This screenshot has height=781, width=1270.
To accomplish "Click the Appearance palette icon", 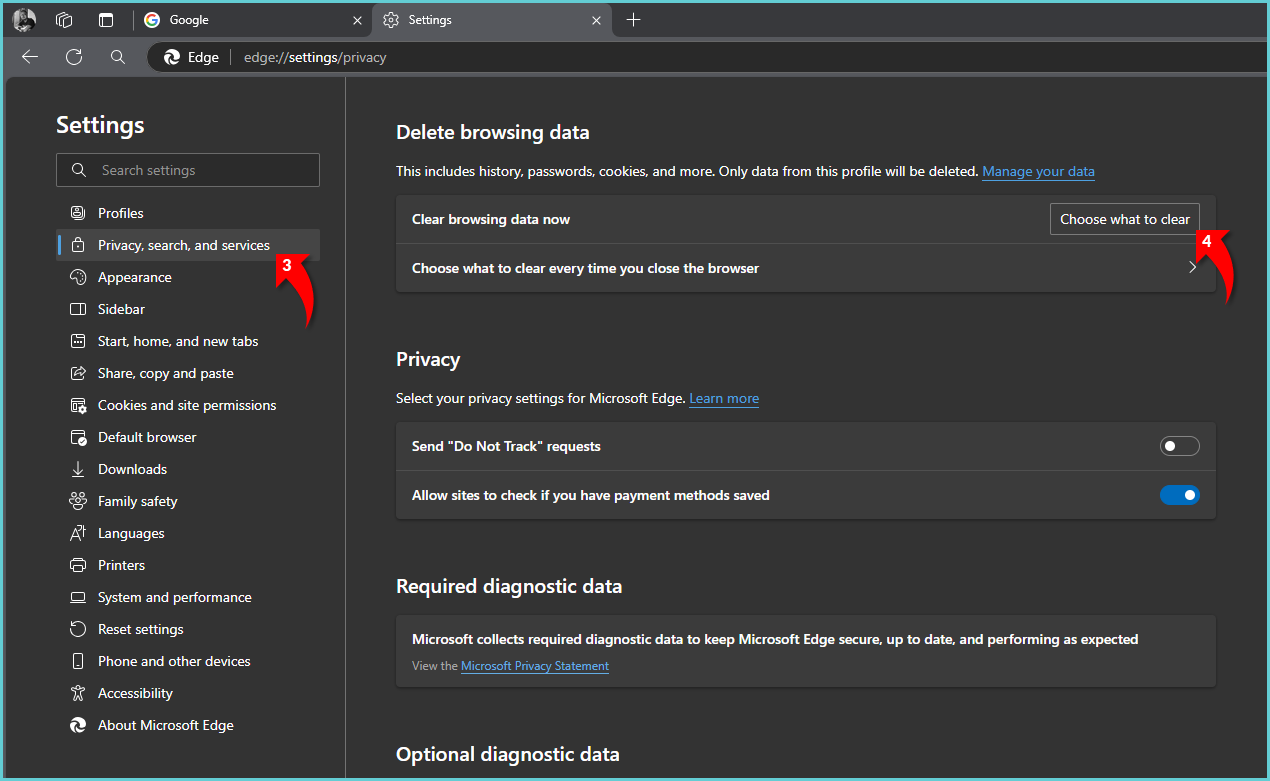I will pos(78,277).
